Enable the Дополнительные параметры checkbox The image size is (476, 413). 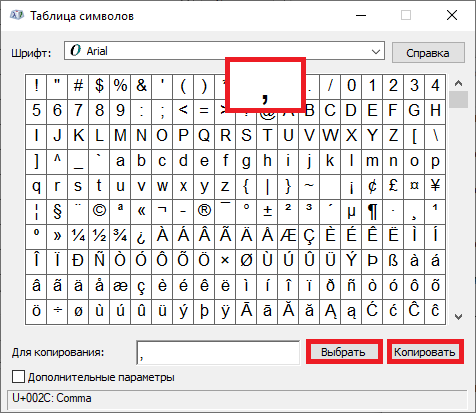pyautogui.click(x=18, y=377)
